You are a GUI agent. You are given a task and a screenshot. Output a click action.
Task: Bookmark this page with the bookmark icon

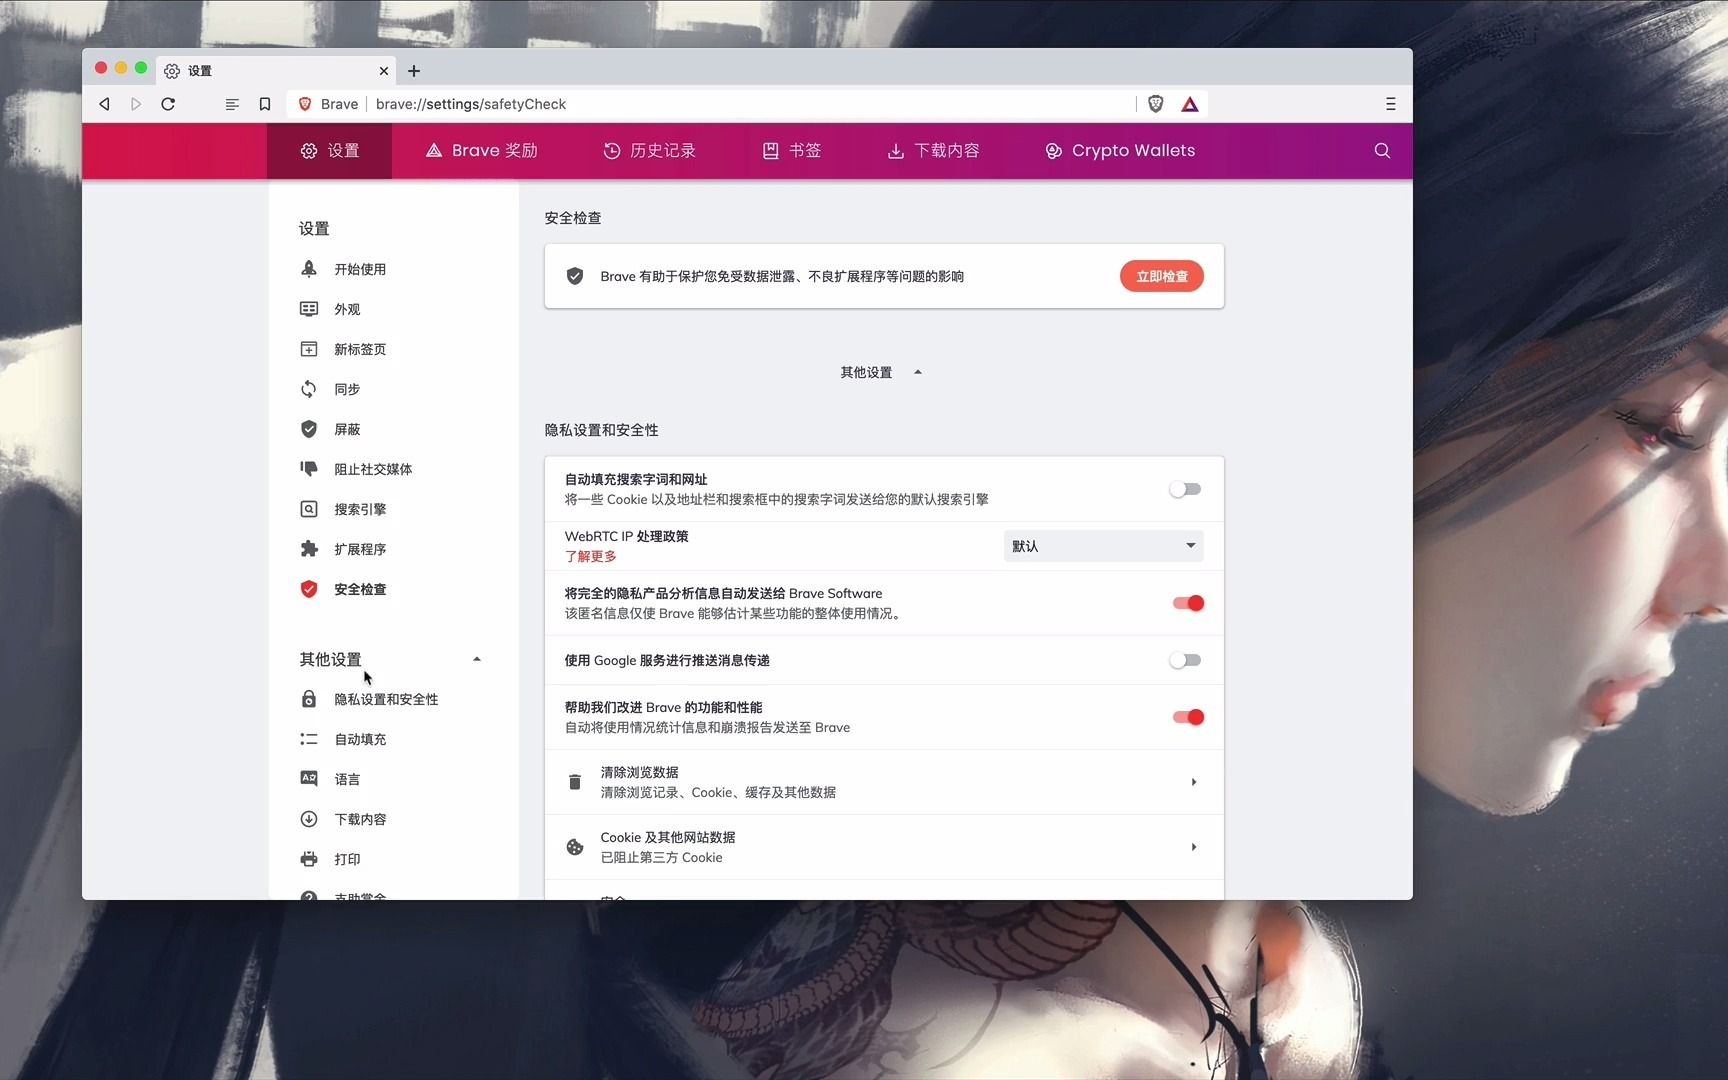pyautogui.click(x=265, y=104)
